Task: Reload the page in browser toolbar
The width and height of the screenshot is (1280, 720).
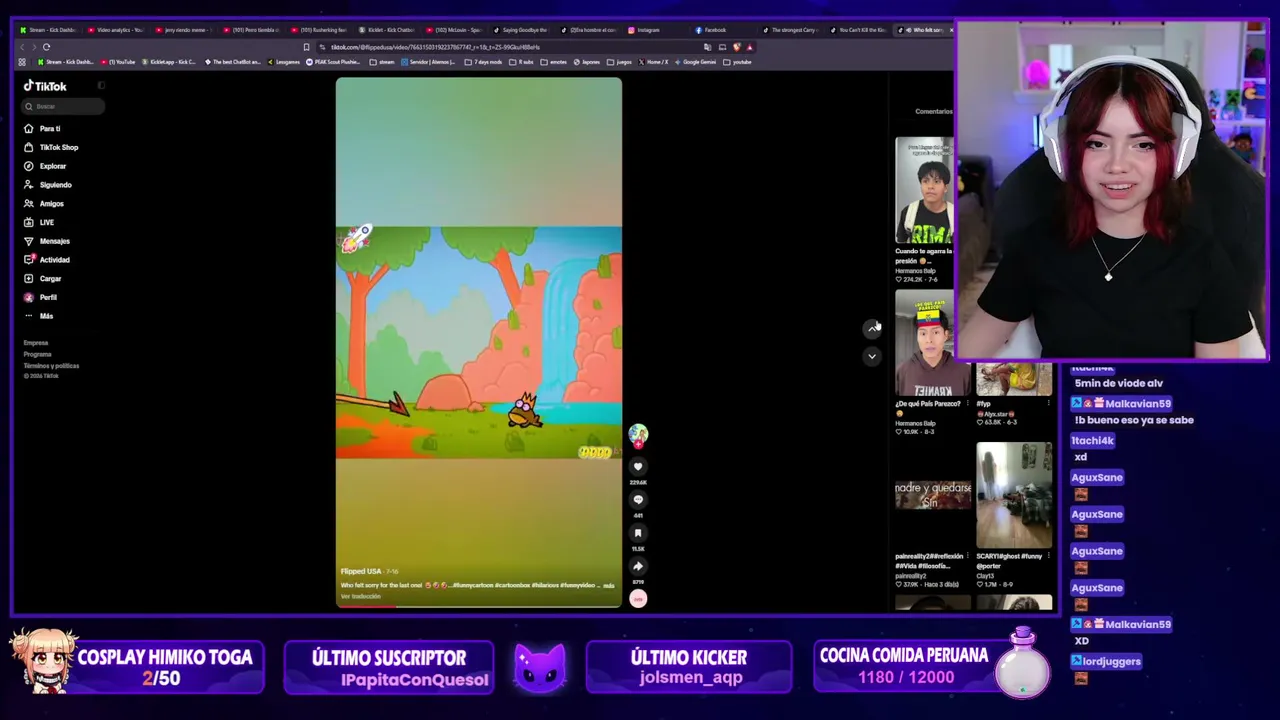Action: tap(46, 47)
